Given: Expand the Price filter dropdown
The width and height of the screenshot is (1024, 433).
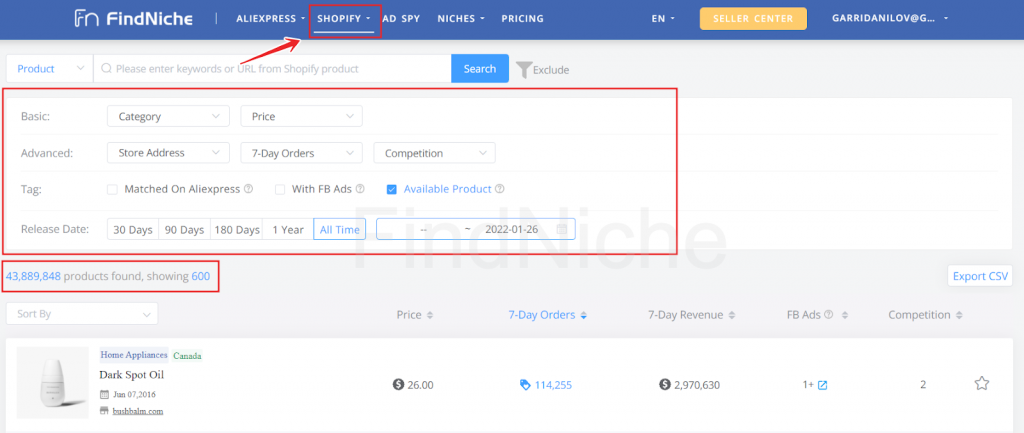Looking at the screenshot, I should [x=302, y=116].
